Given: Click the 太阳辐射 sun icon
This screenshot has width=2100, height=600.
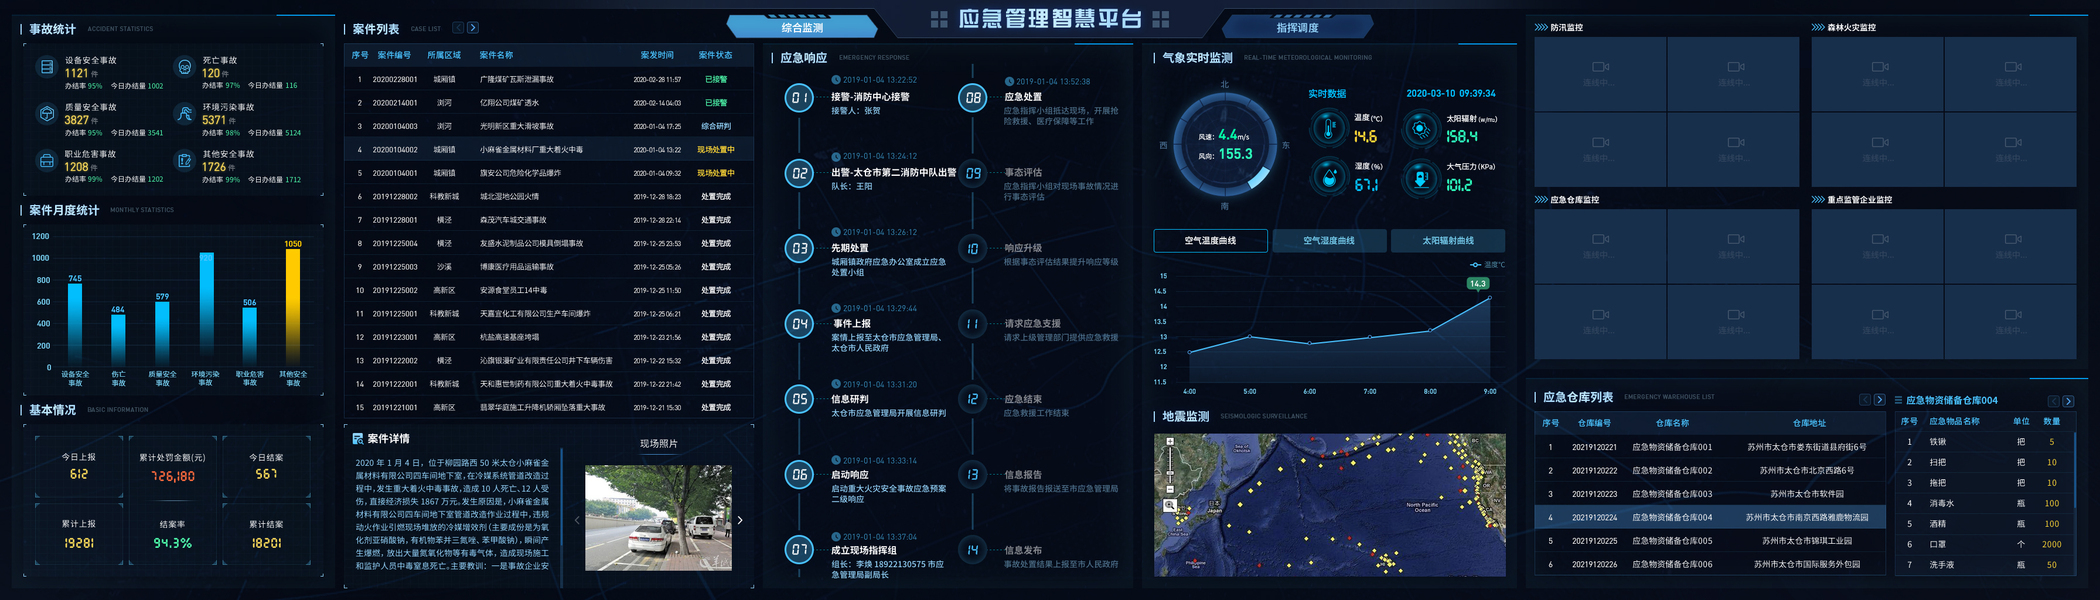Looking at the screenshot, I should [1420, 128].
